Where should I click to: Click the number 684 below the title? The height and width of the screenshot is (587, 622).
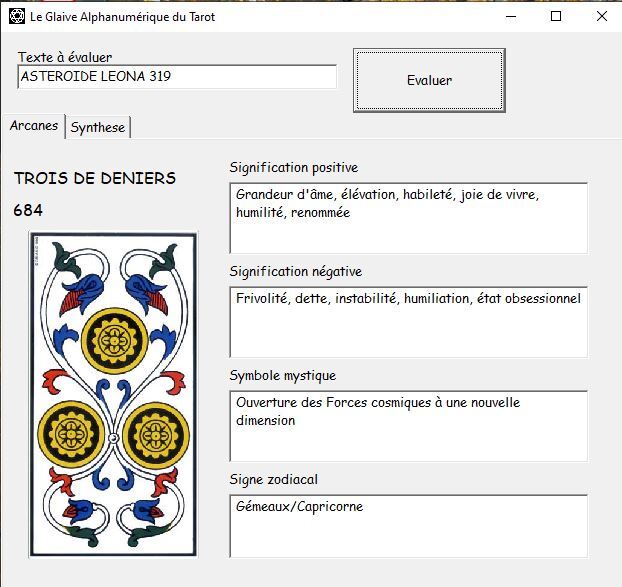click(x=28, y=210)
